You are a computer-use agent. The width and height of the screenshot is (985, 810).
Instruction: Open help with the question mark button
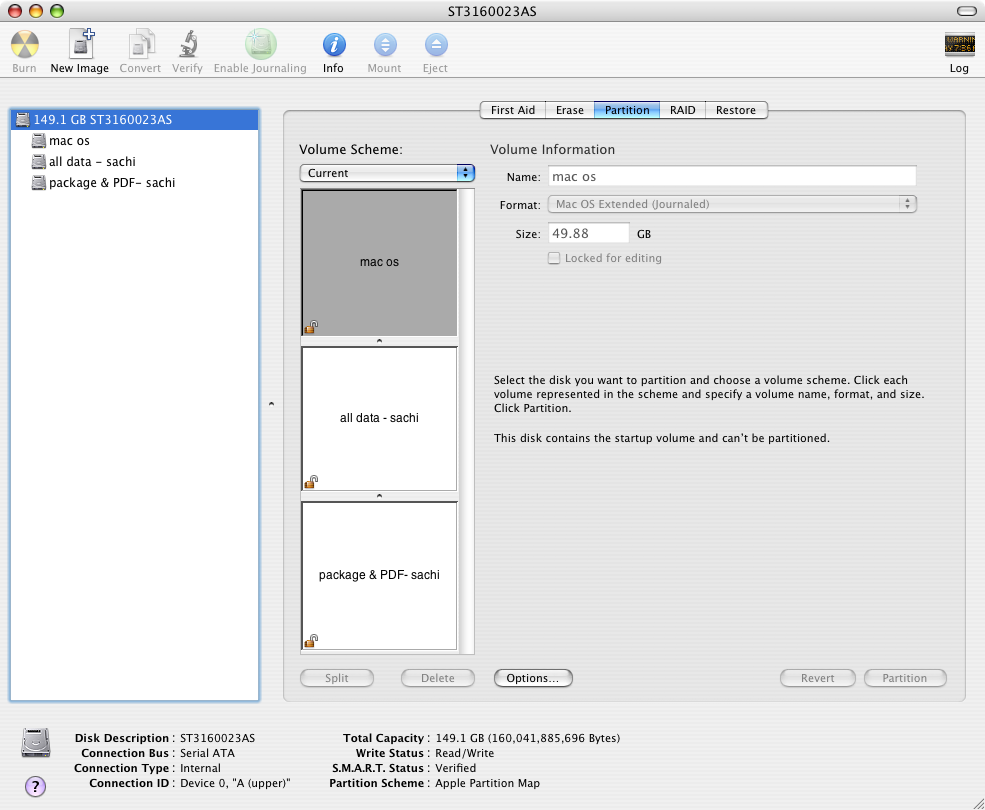coord(35,786)
